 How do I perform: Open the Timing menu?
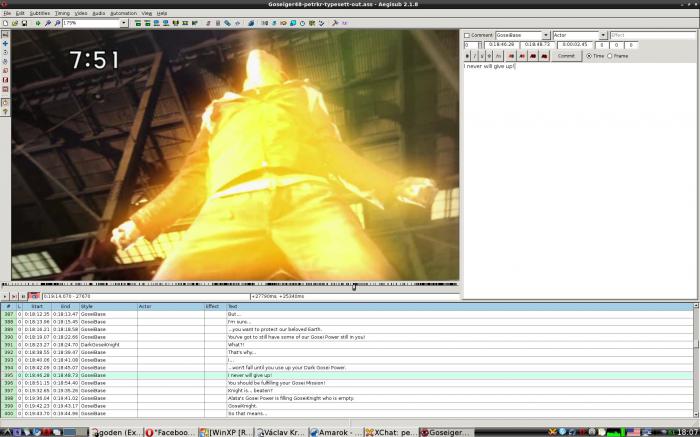[x=62, y=13]
